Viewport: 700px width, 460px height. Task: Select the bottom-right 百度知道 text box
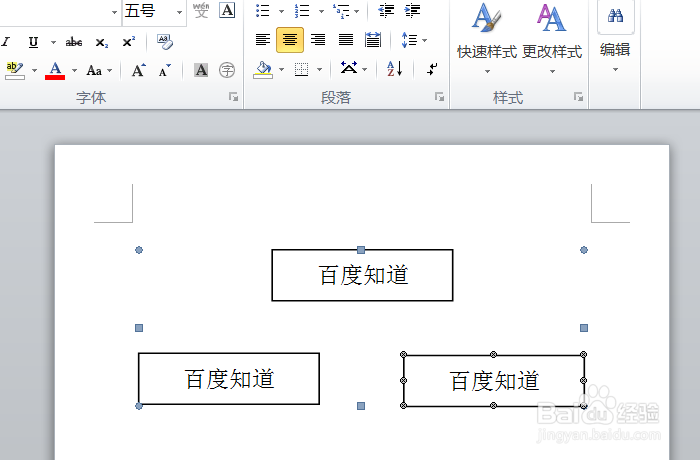[x=494, y=381]
